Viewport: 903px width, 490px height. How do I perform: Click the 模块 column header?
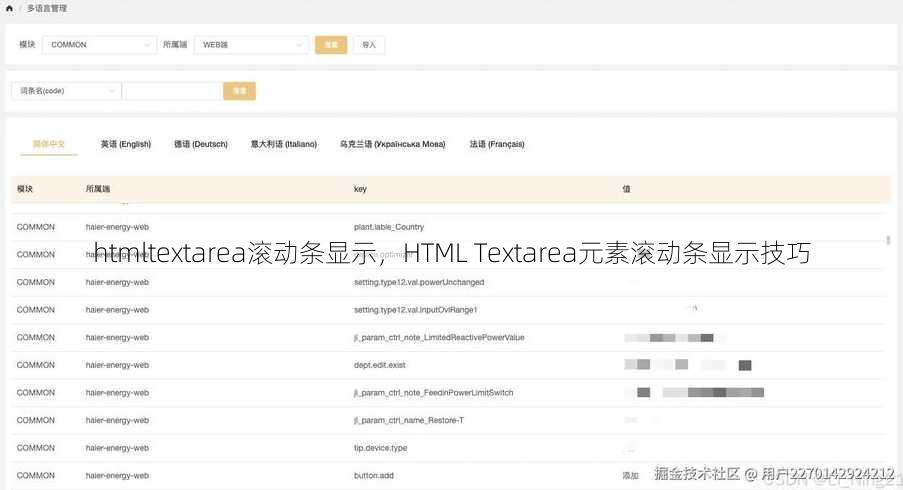[x=25, y=189]
